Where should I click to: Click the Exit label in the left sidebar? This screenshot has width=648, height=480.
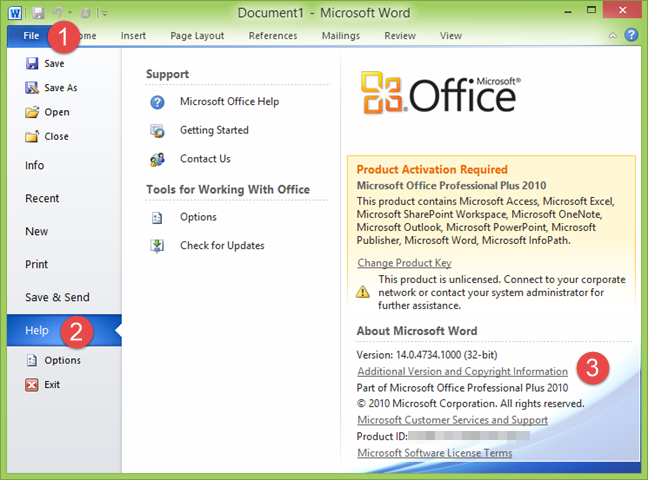tap(52, 384)
